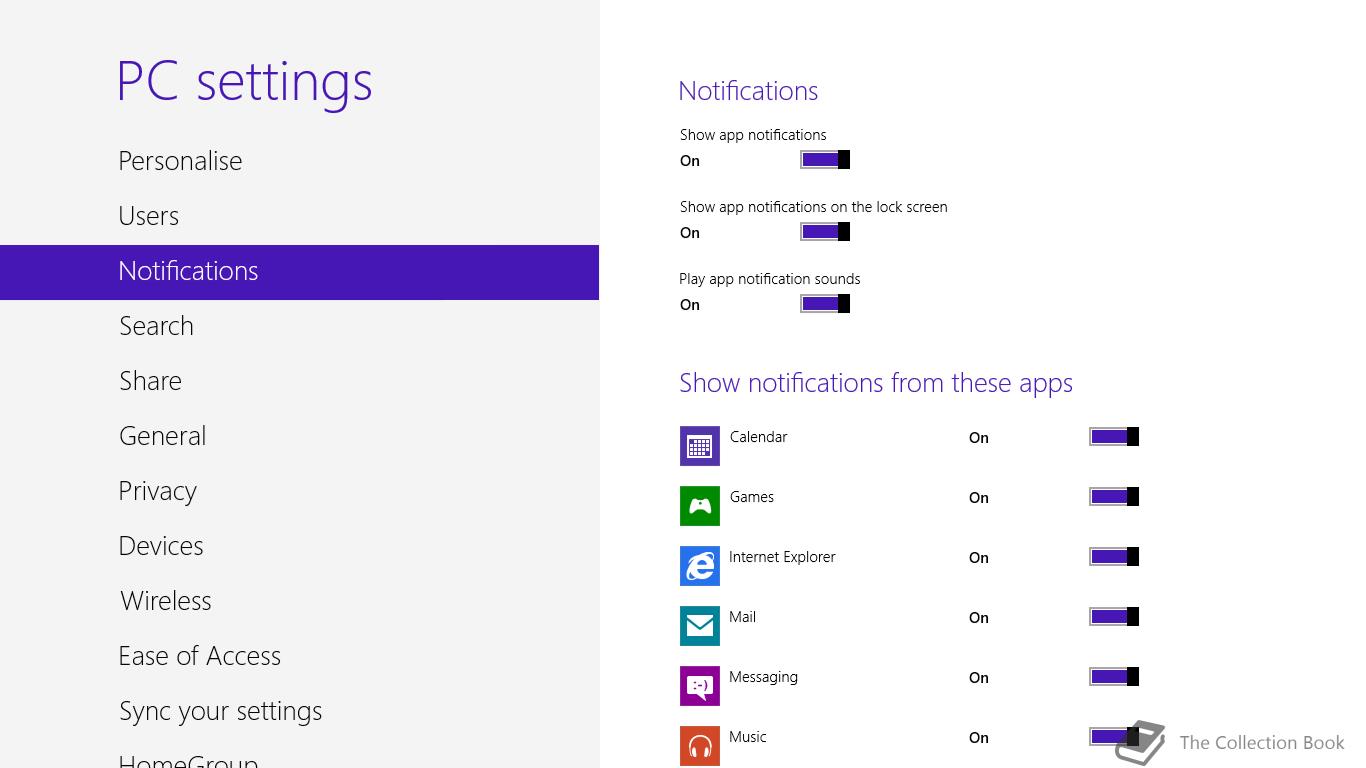The image size is (1366, 768).
Task: Open the Users settings category
Action: coord(299,216)
